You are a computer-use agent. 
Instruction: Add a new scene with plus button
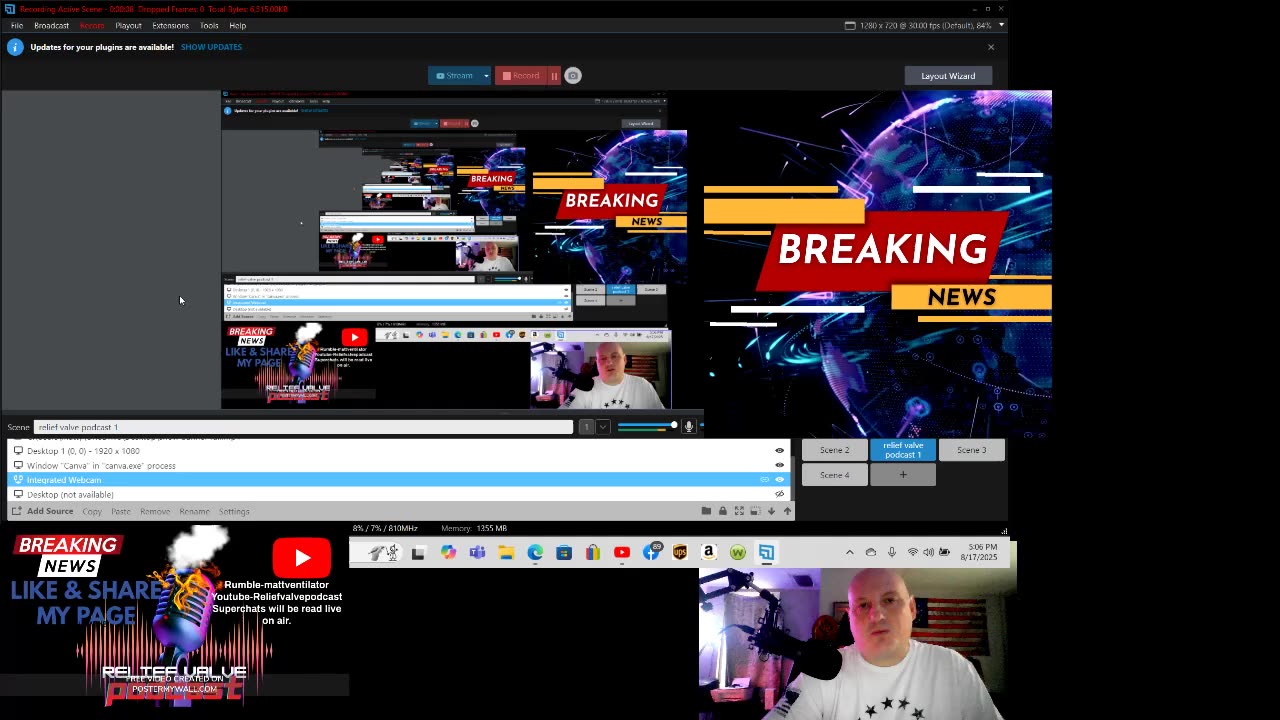coord(903,475)
